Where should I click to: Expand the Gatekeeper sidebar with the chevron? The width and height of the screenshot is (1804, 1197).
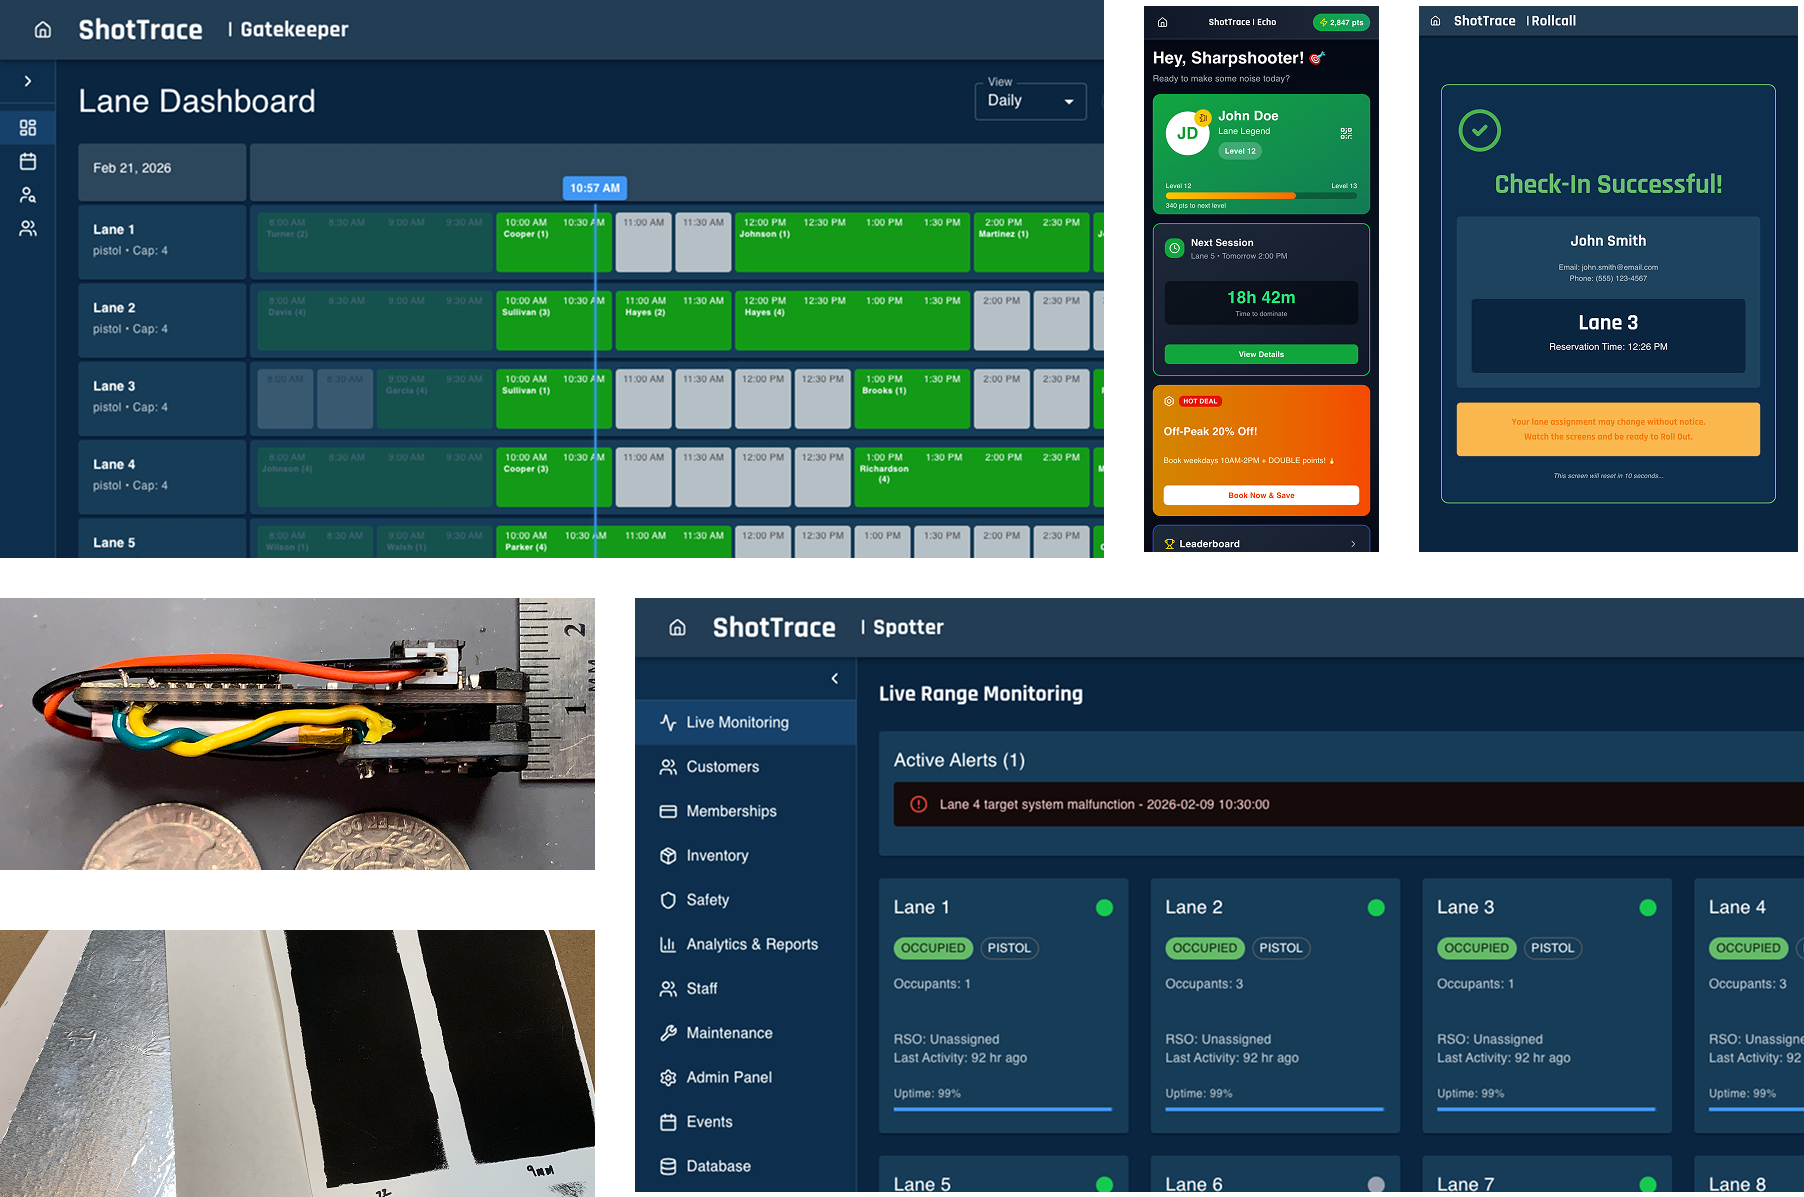tap(28, 81)
